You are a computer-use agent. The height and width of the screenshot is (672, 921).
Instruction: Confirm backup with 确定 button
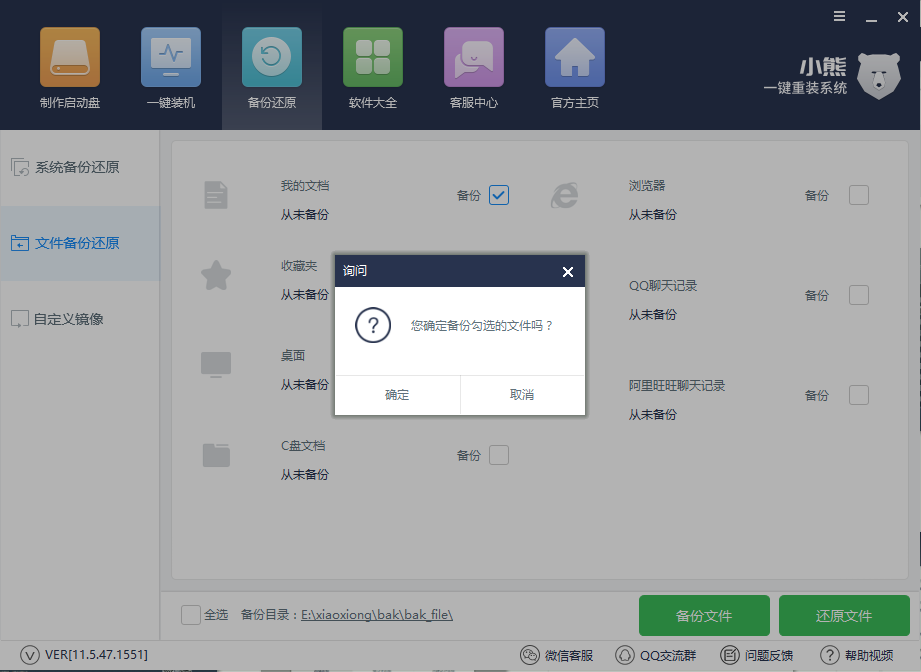397,395
